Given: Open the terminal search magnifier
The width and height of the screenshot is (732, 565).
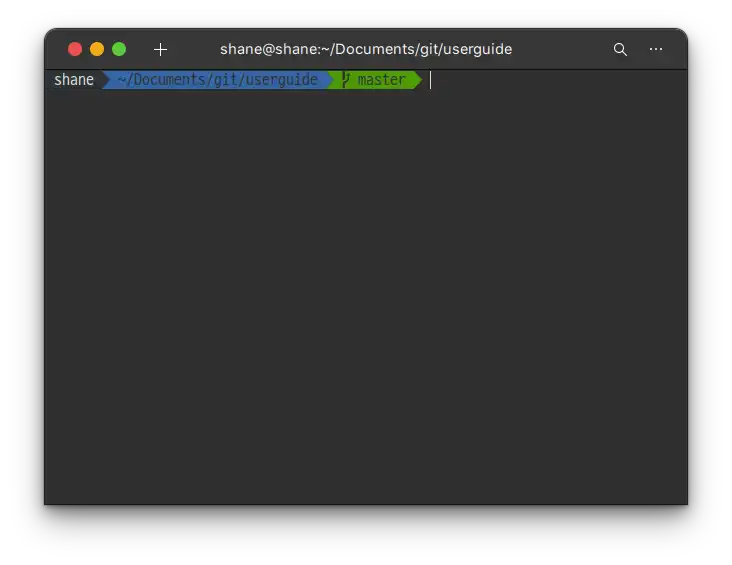Looking at the screenshot, I should [620, 49].
